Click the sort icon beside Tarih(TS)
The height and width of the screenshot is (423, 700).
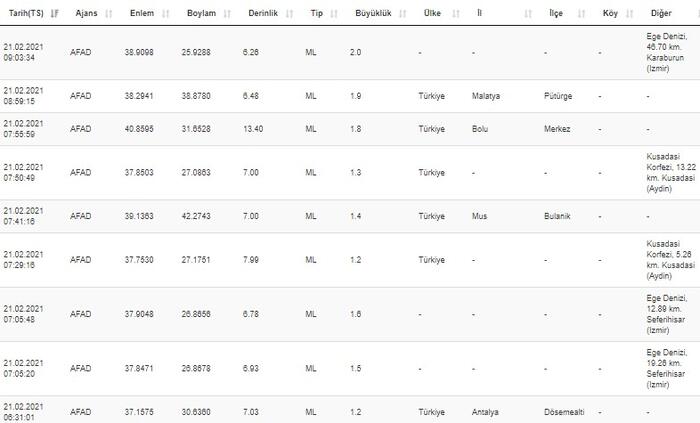54,13
